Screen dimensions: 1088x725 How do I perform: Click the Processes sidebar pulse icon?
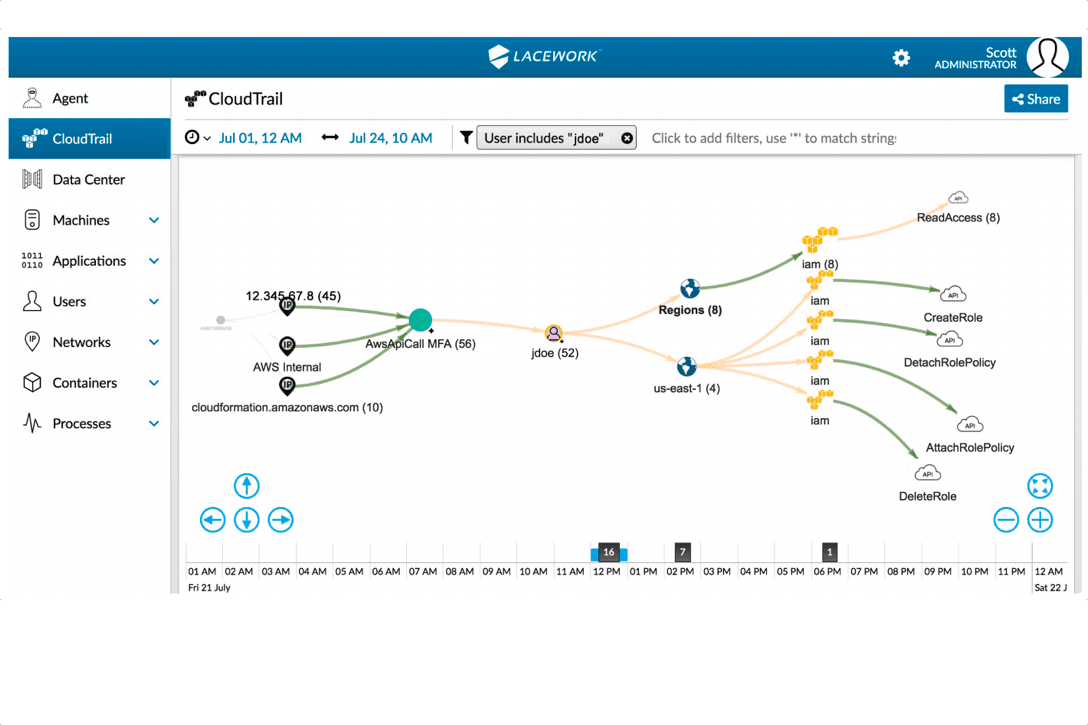point(32,423)
